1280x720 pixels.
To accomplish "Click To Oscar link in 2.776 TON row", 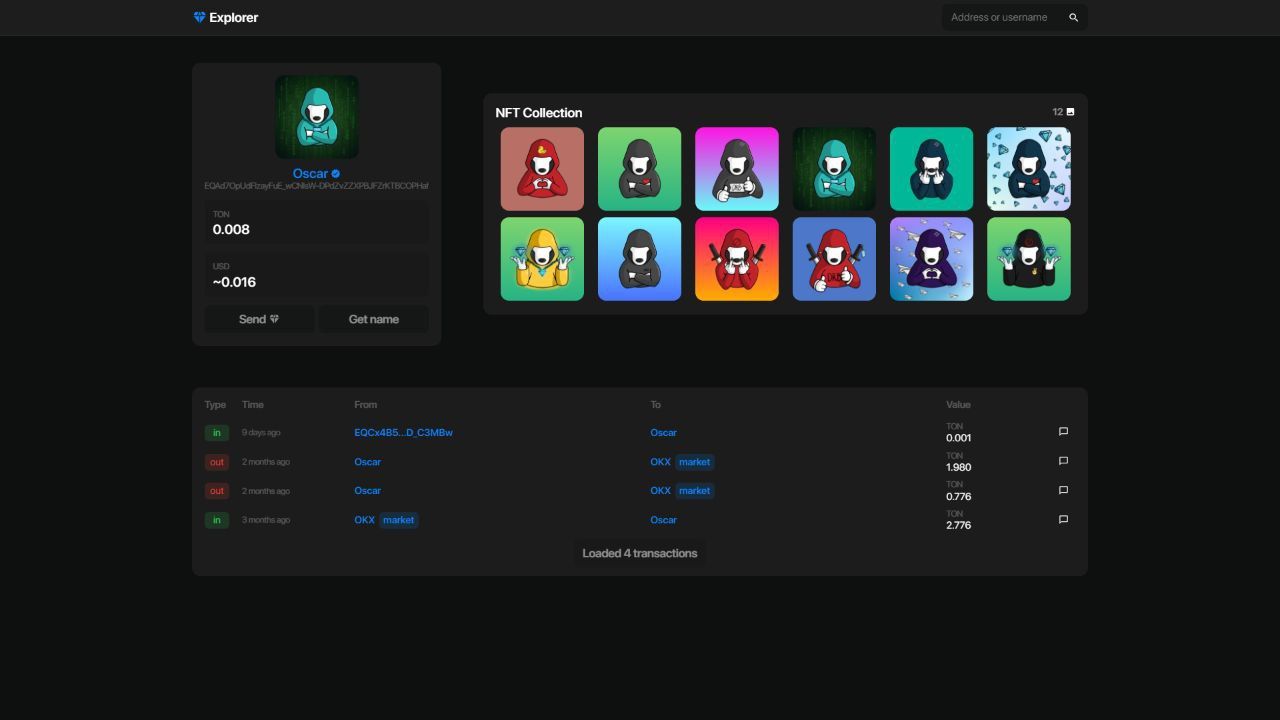I will coord(663,520).
